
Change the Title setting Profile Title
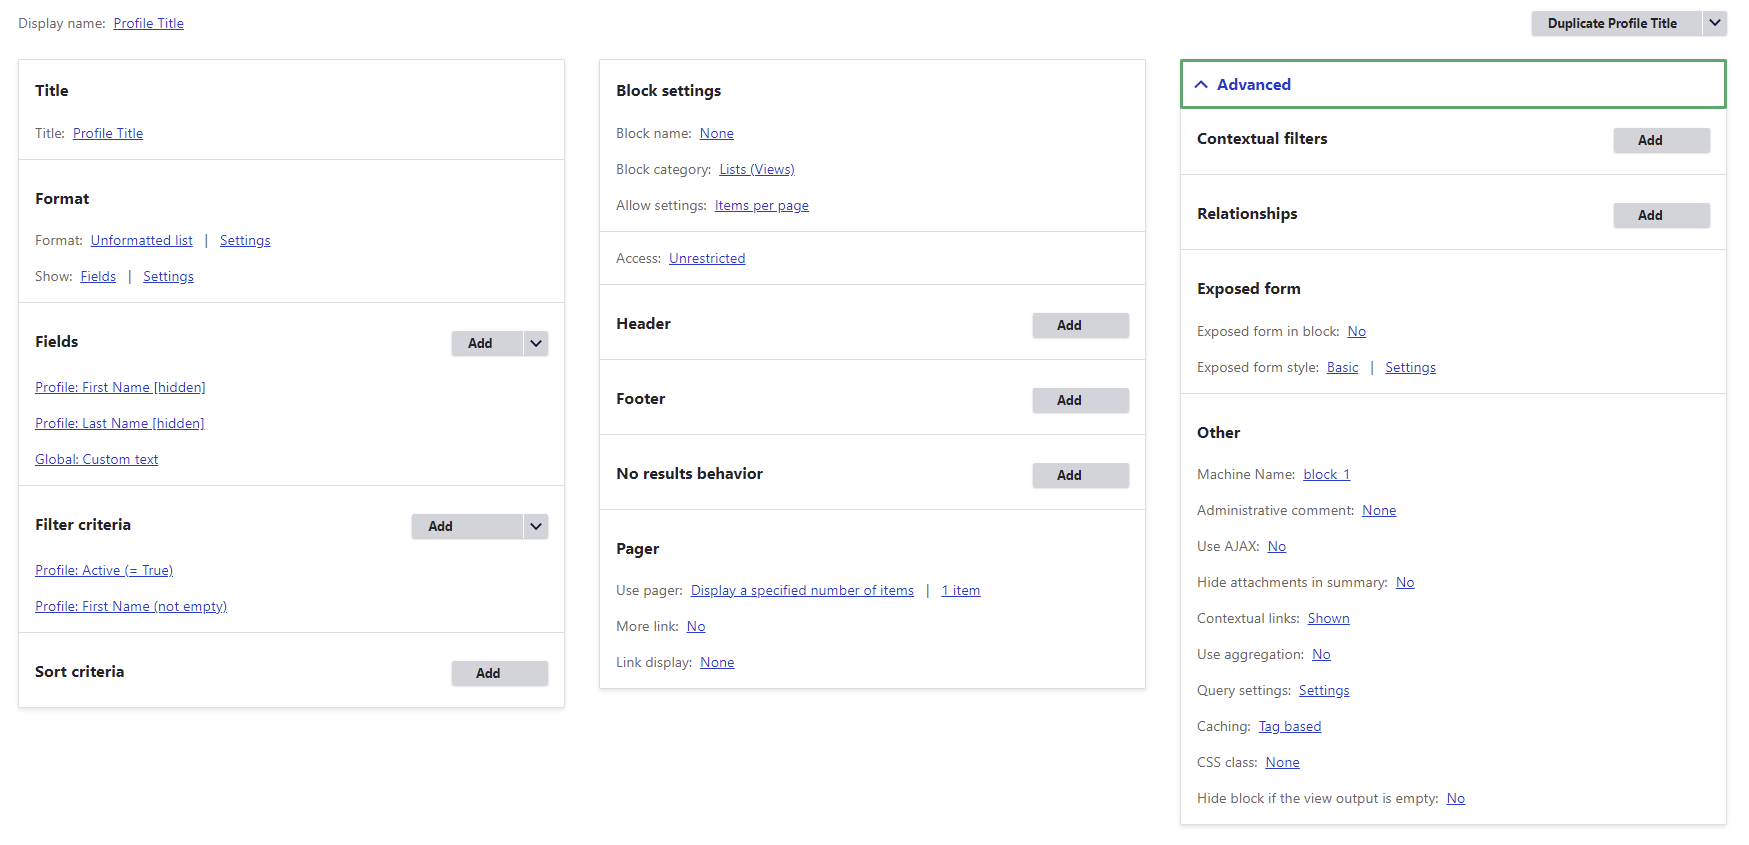108,133
